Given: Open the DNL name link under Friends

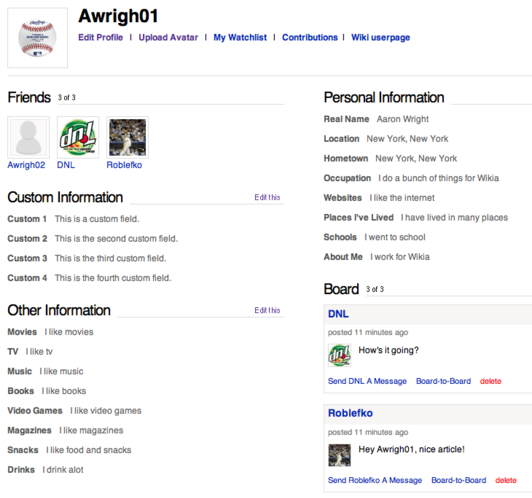Looking at the screenshot, I should 66,165.
